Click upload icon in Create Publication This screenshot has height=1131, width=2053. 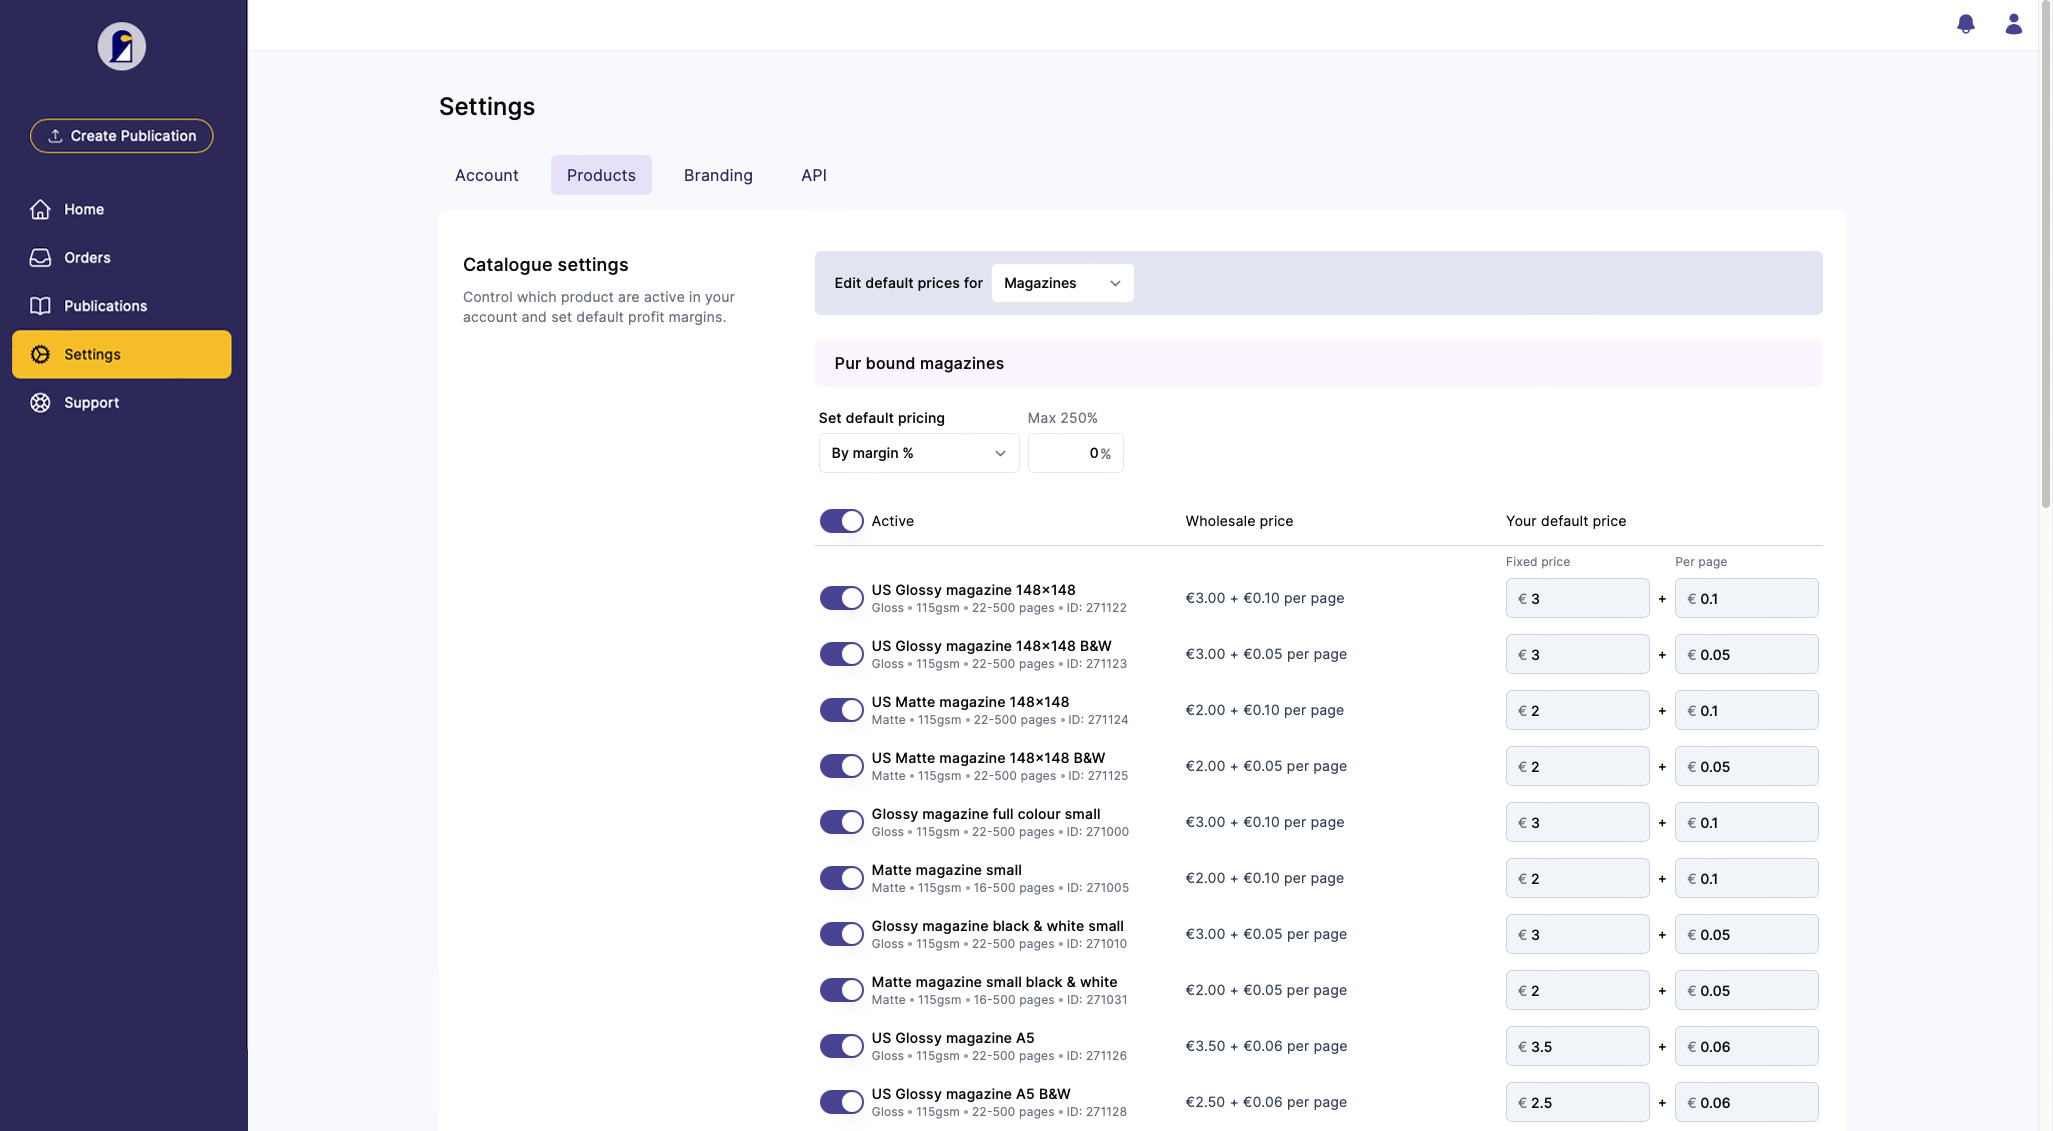(x=55, y=136)
